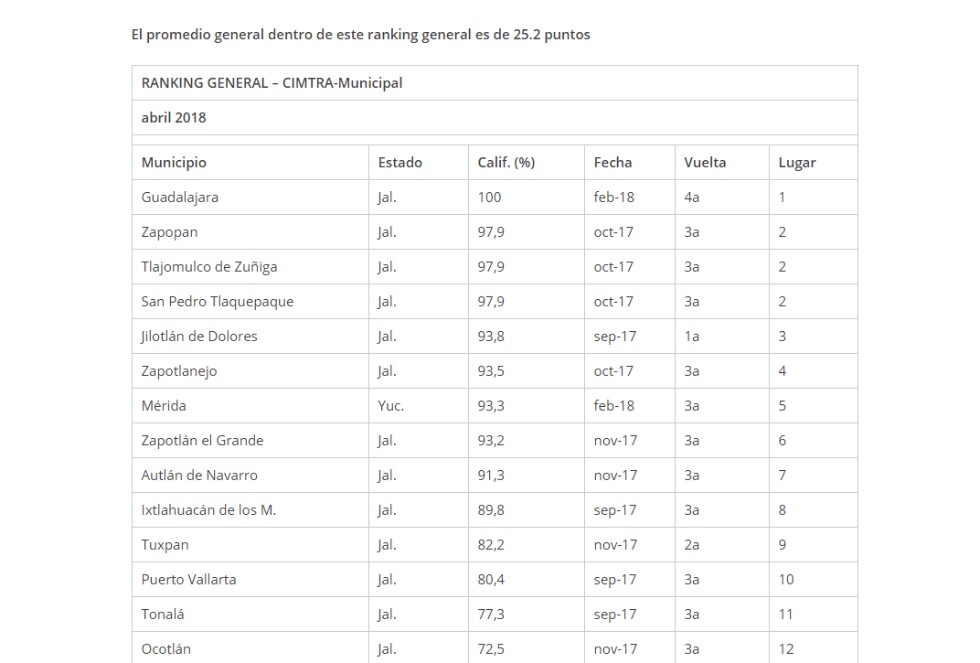The image size is (980, 663).
Task: Click the '89,8' score of Ixtlahuacán
Action: pyautogui.click(x=491, y=510)
